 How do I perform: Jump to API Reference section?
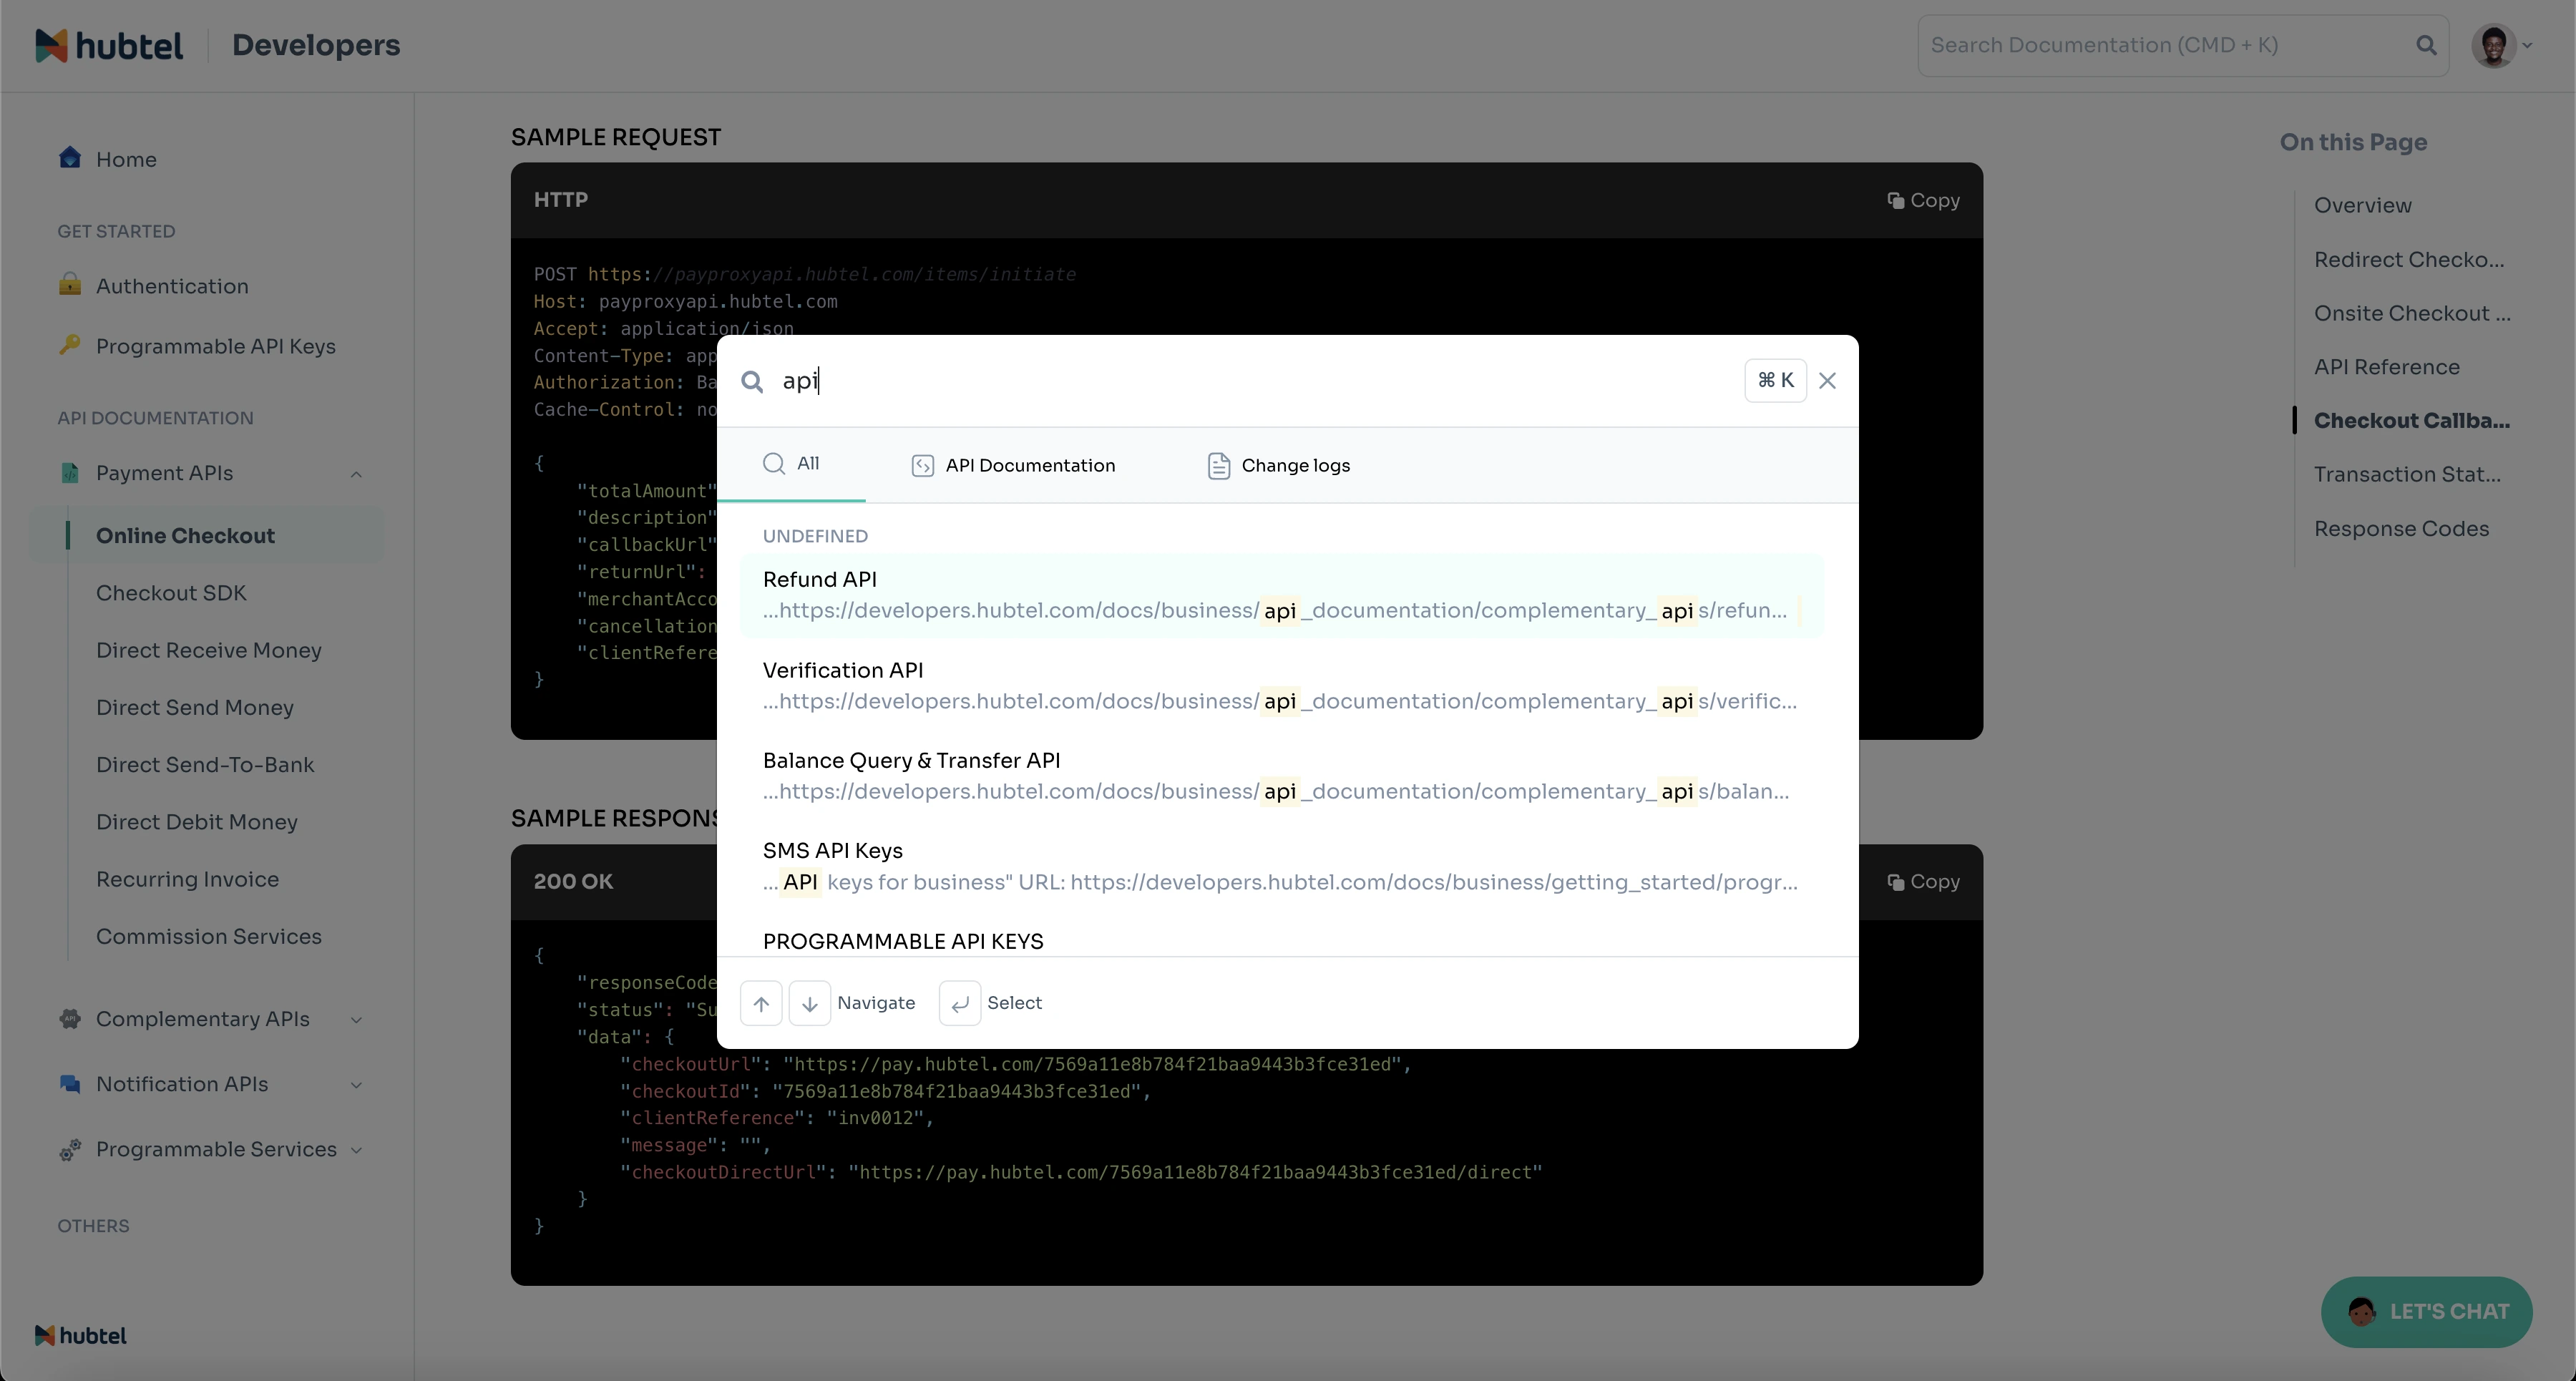point(2386,367)
